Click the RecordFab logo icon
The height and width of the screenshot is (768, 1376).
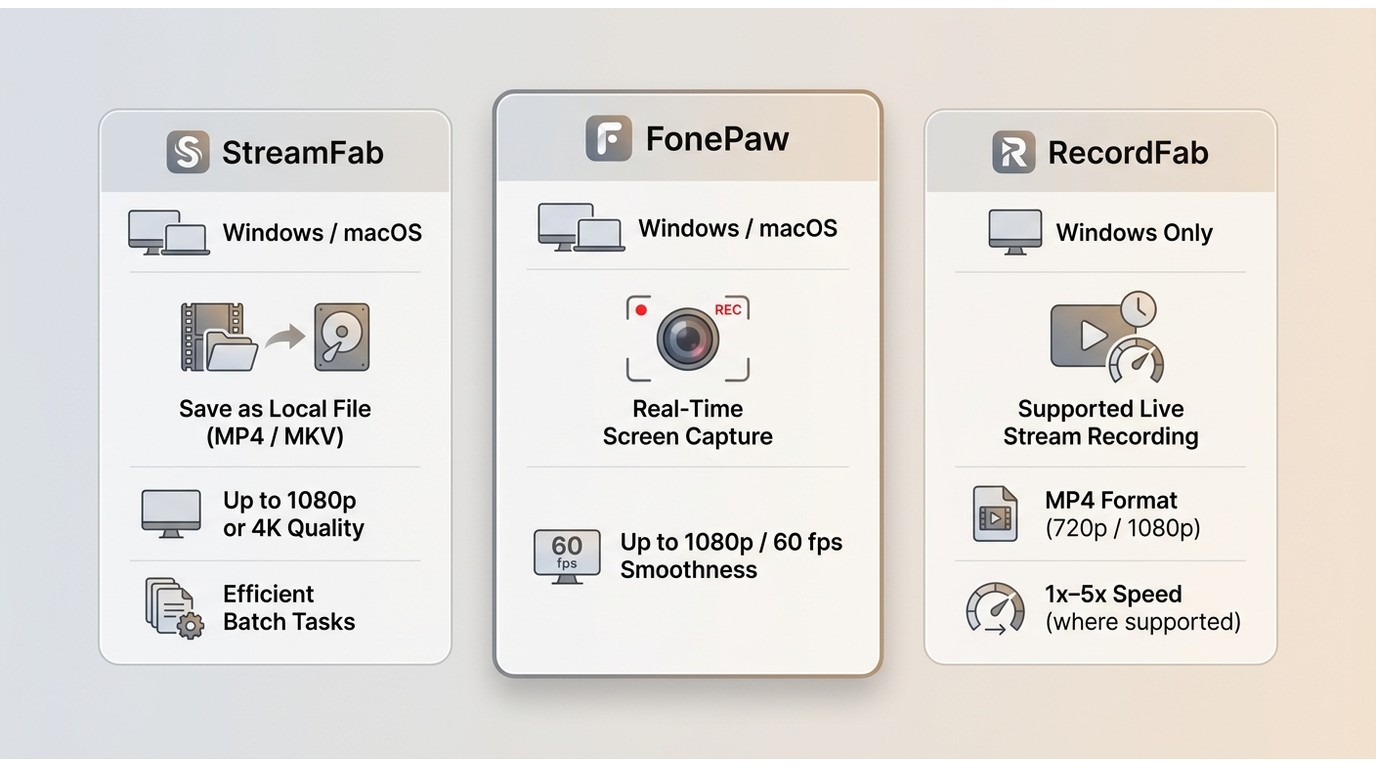pyautogui.click(x=1014, y=152)
